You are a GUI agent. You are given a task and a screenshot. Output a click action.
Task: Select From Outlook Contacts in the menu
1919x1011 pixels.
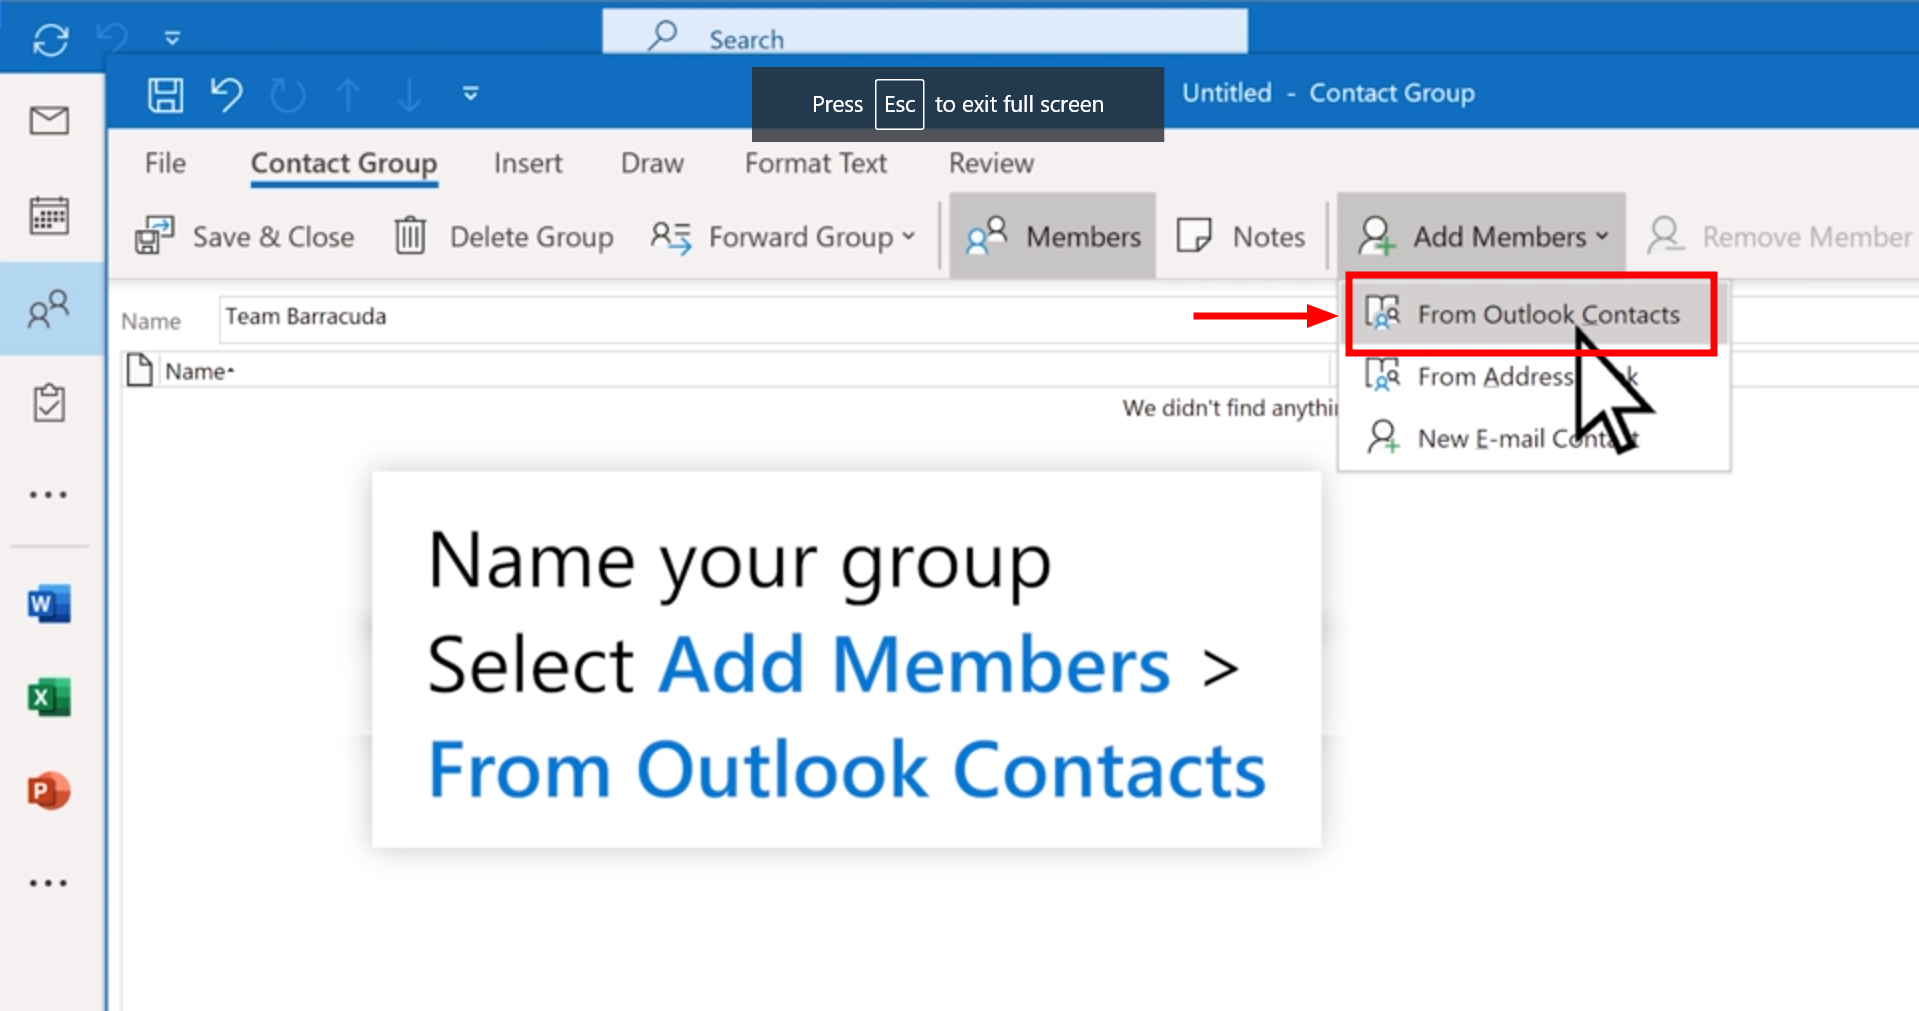click(x=1530, y=313)
